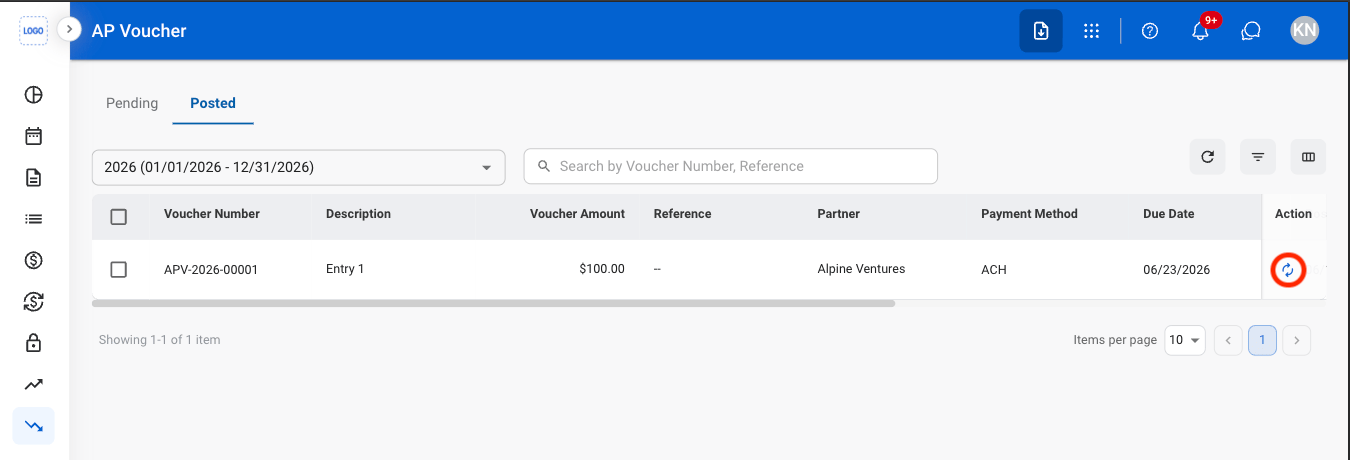Toggle the select-all header checkbox
The width and height of the screenshot is (1350, 460).
pos(119,217)
